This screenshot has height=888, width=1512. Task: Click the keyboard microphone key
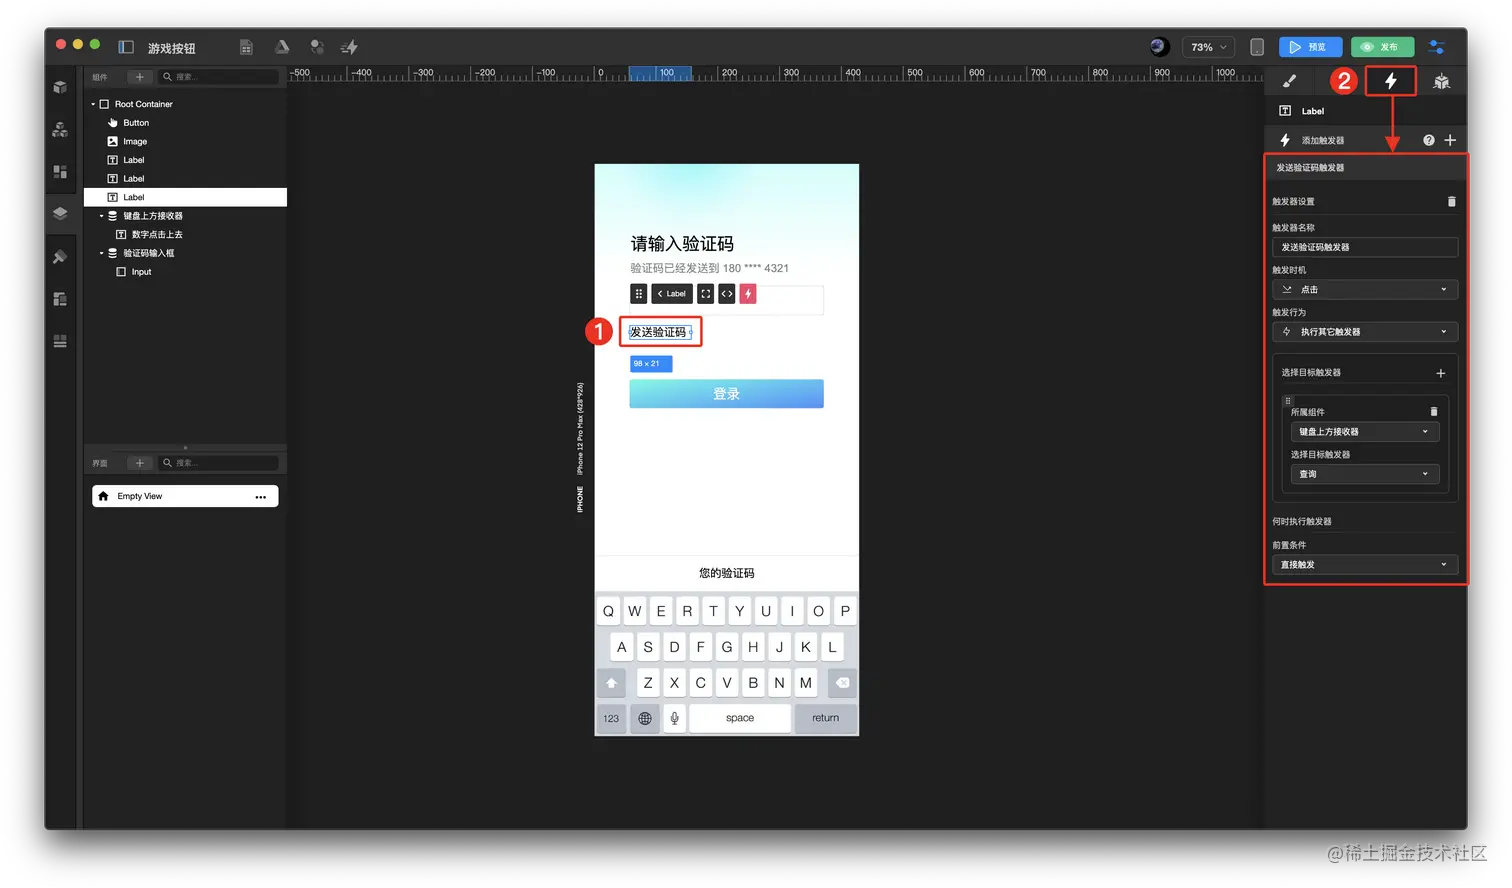[675, 718]
